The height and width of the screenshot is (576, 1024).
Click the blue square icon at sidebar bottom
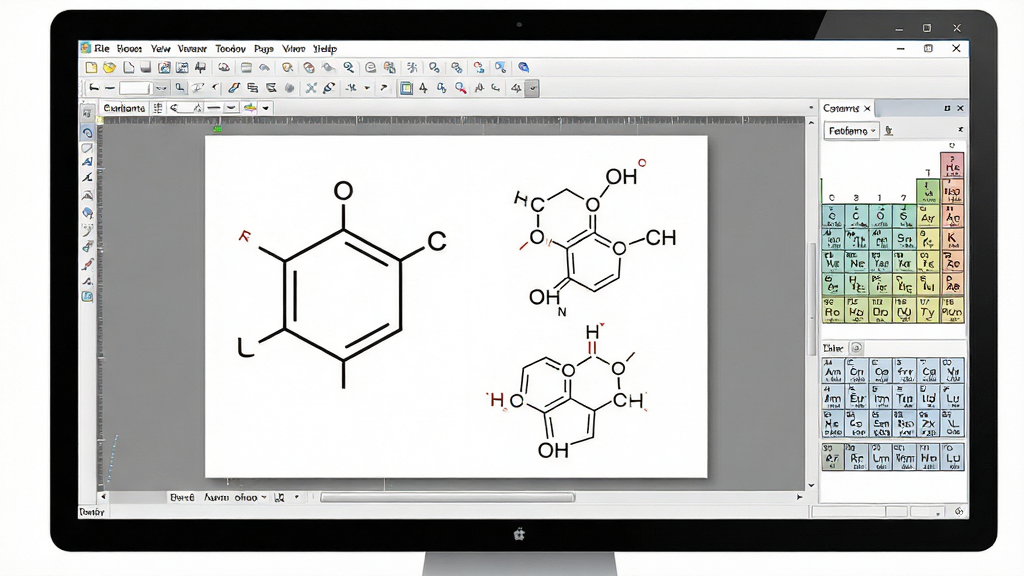pyautogui.click(x=88, y=296)
